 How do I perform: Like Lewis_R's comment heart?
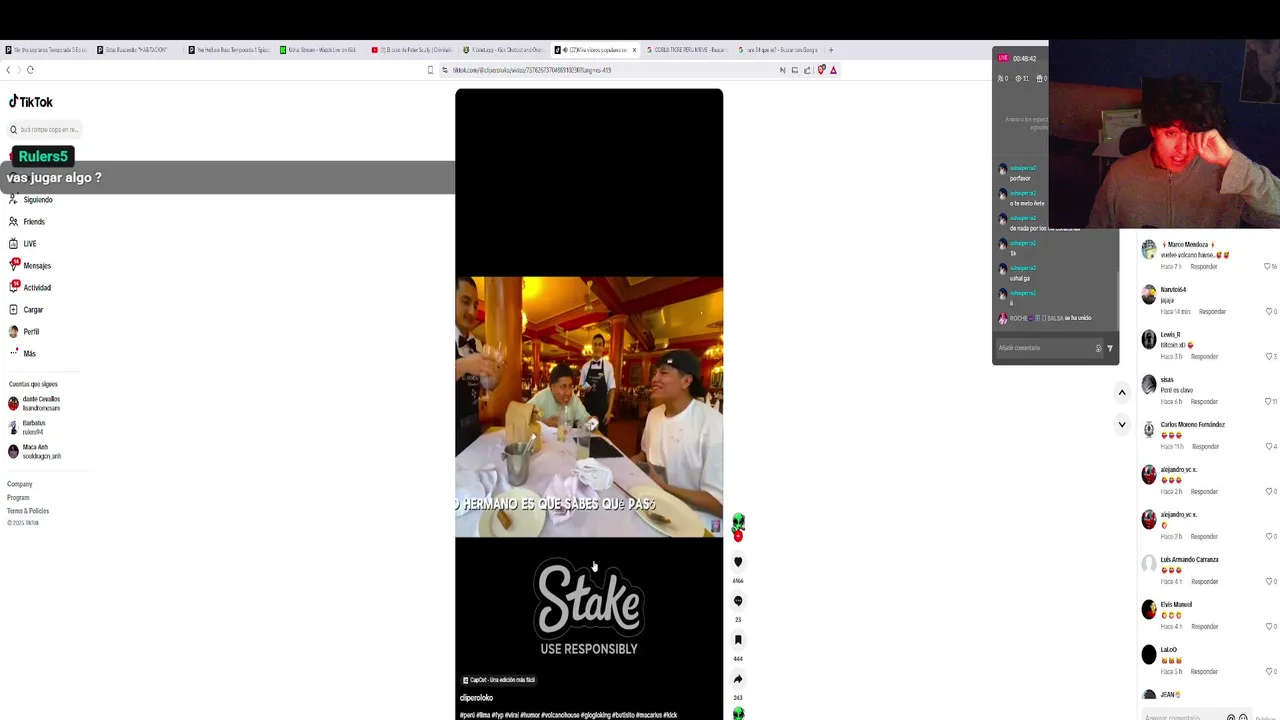tap(1268, 357)
